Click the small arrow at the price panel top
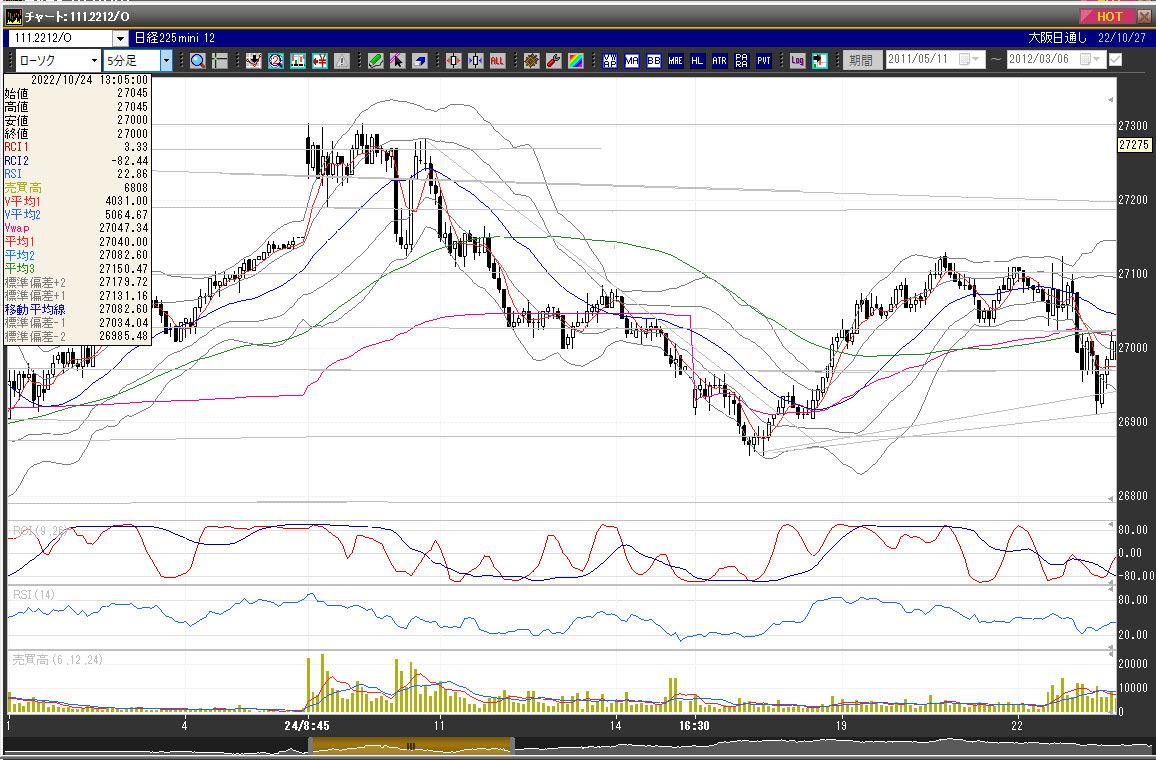 [x=1110, y=100]
